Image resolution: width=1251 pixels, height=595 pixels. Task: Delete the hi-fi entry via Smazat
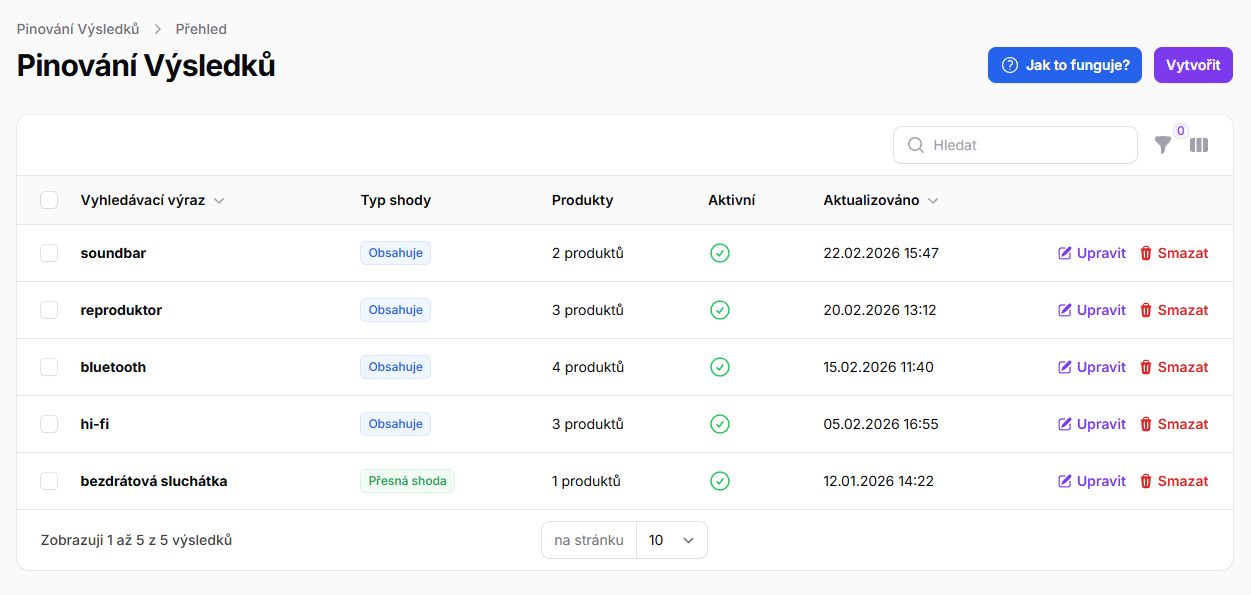coord(1174,424)
